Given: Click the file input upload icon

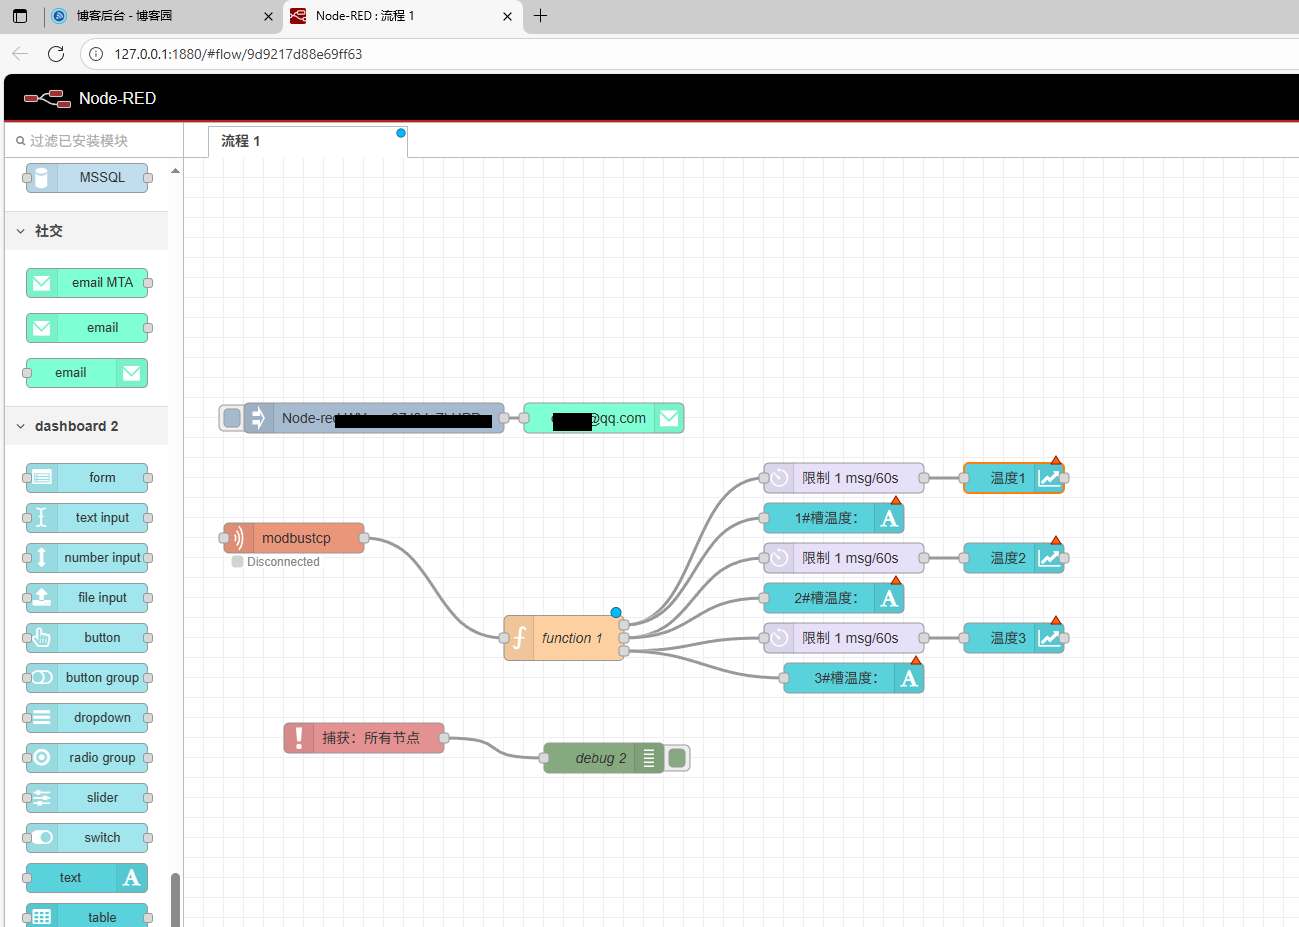Looking at the screenshot, I should click(x=42, y=598).
